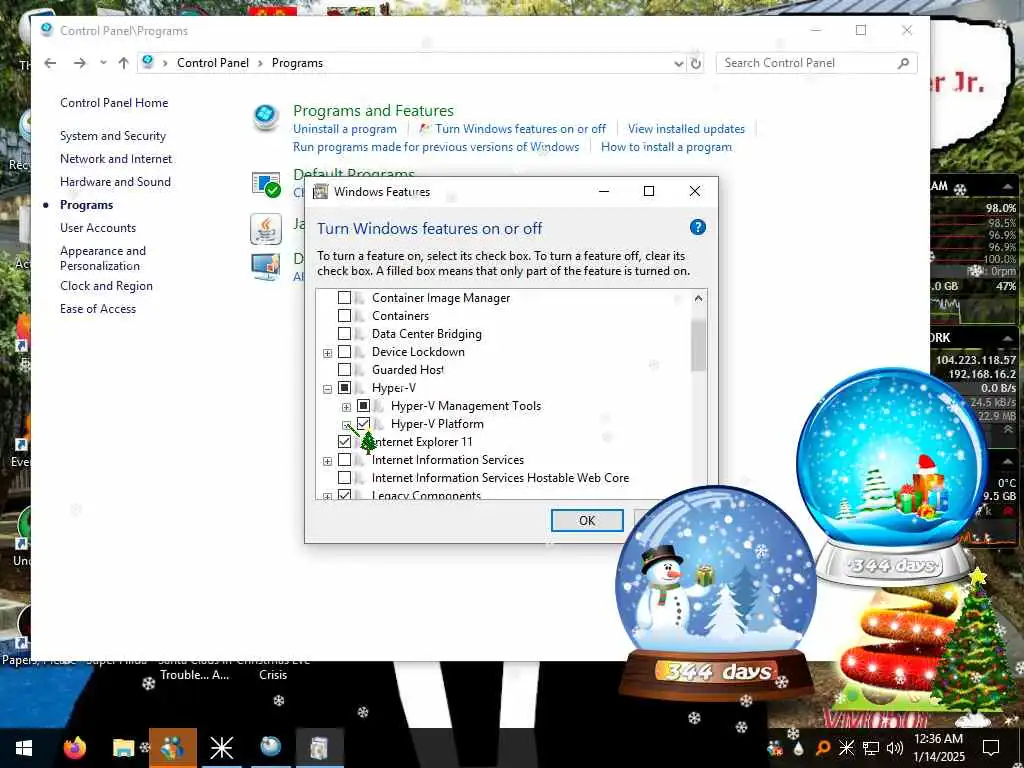Viewport: 1024px width, 768px height.
Task: Expand the Hyper-V Management Tools node
Action: [347, 408]
